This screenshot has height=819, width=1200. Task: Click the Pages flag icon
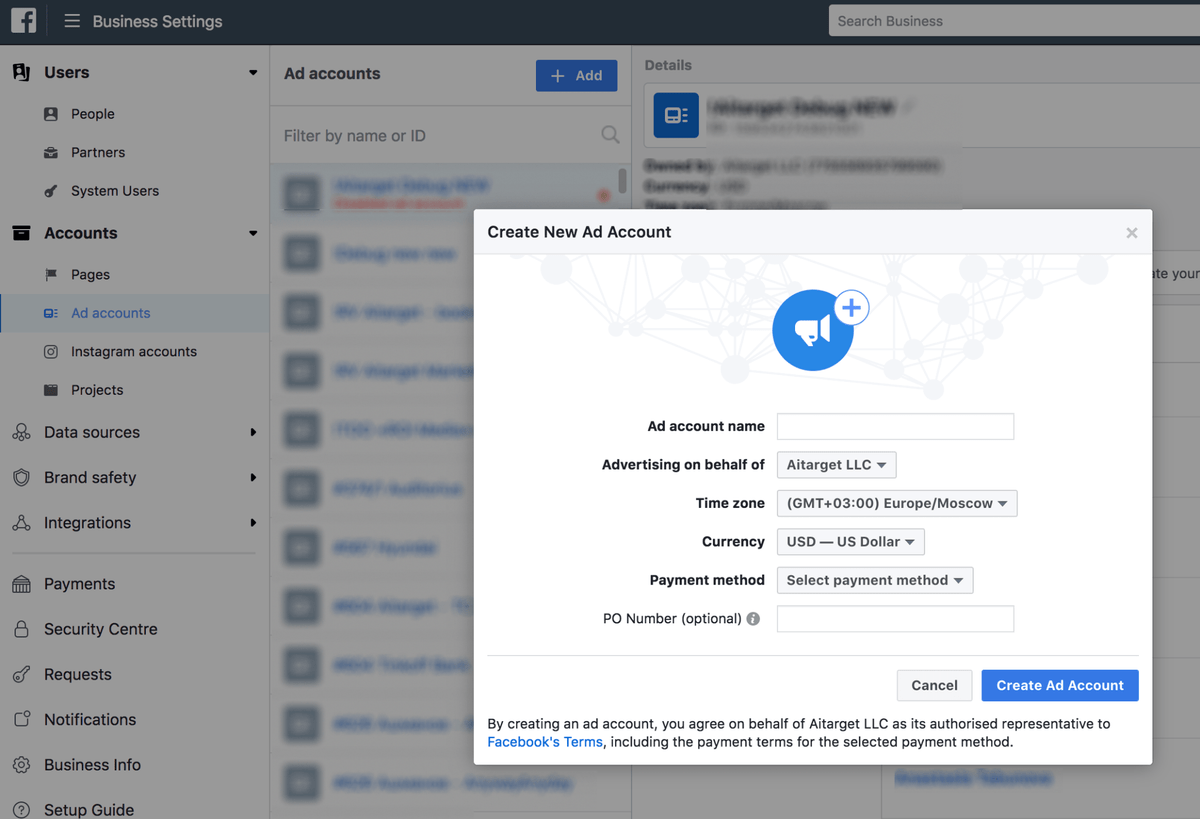tap(51, 275)
